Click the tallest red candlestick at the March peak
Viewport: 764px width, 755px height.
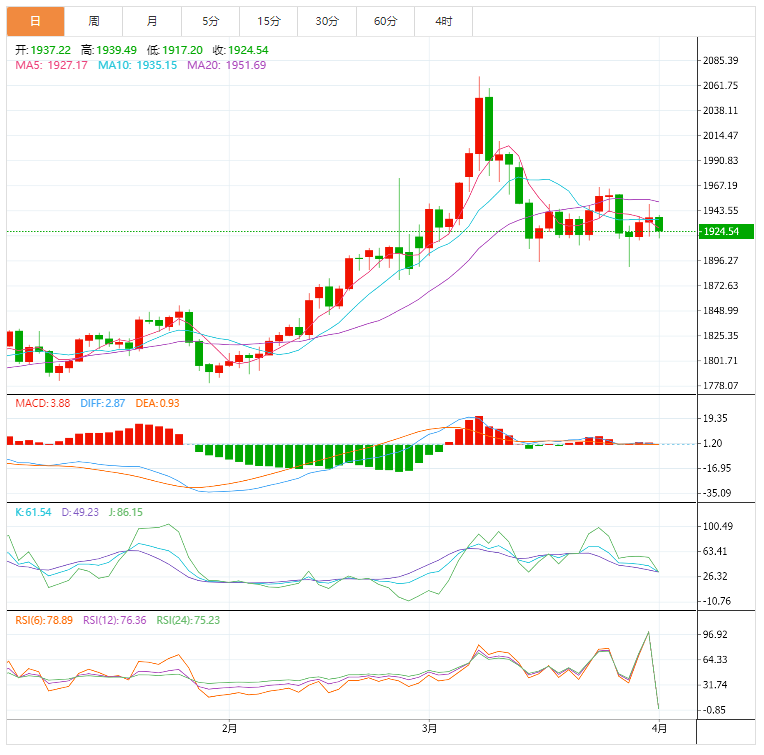tap(479, 126)
